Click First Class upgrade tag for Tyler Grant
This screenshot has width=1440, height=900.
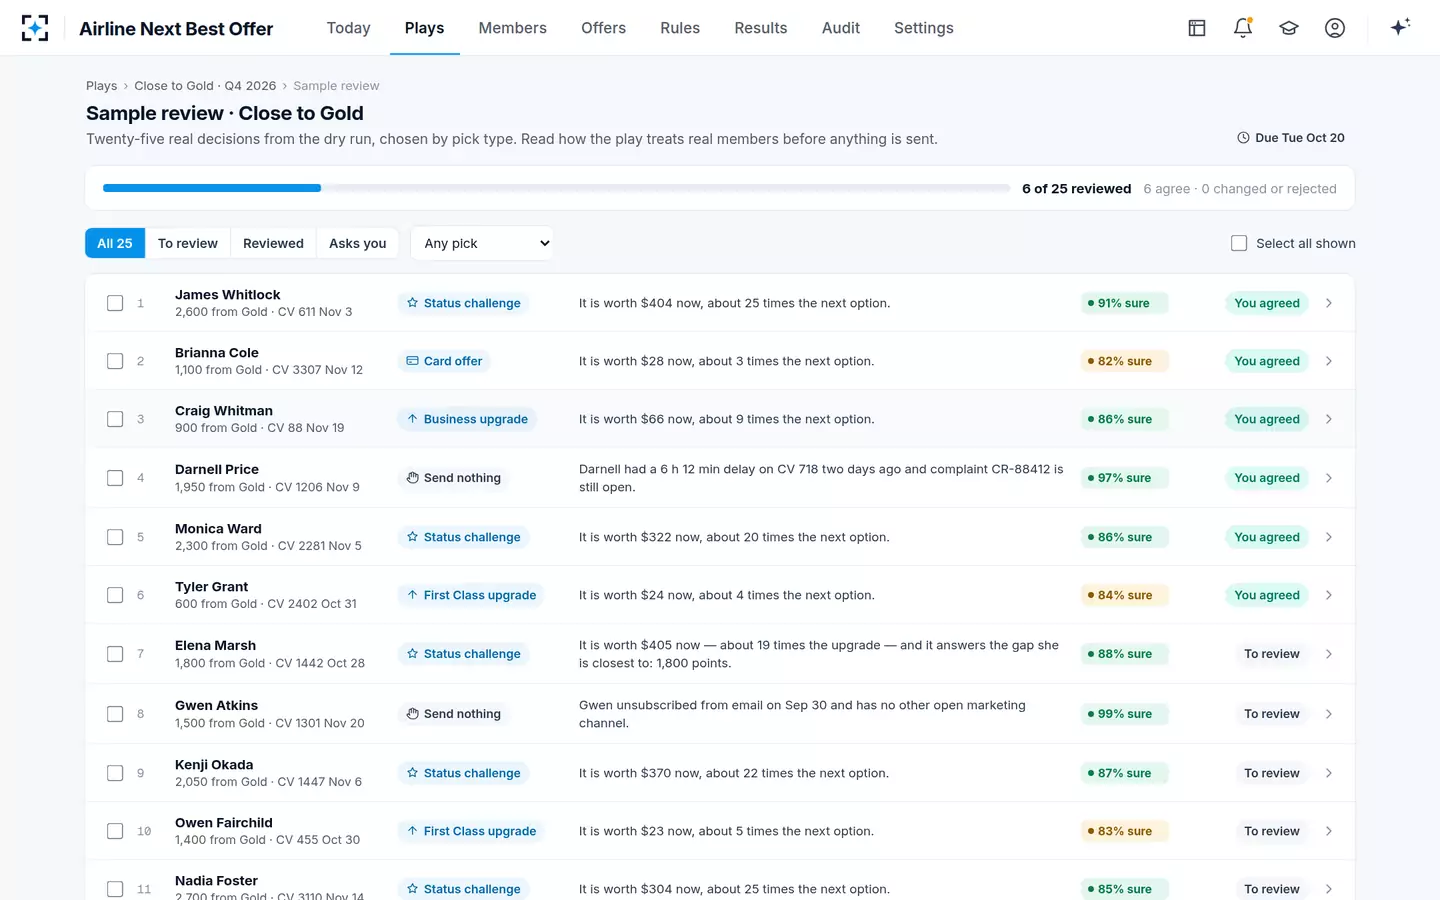[471, 595]
